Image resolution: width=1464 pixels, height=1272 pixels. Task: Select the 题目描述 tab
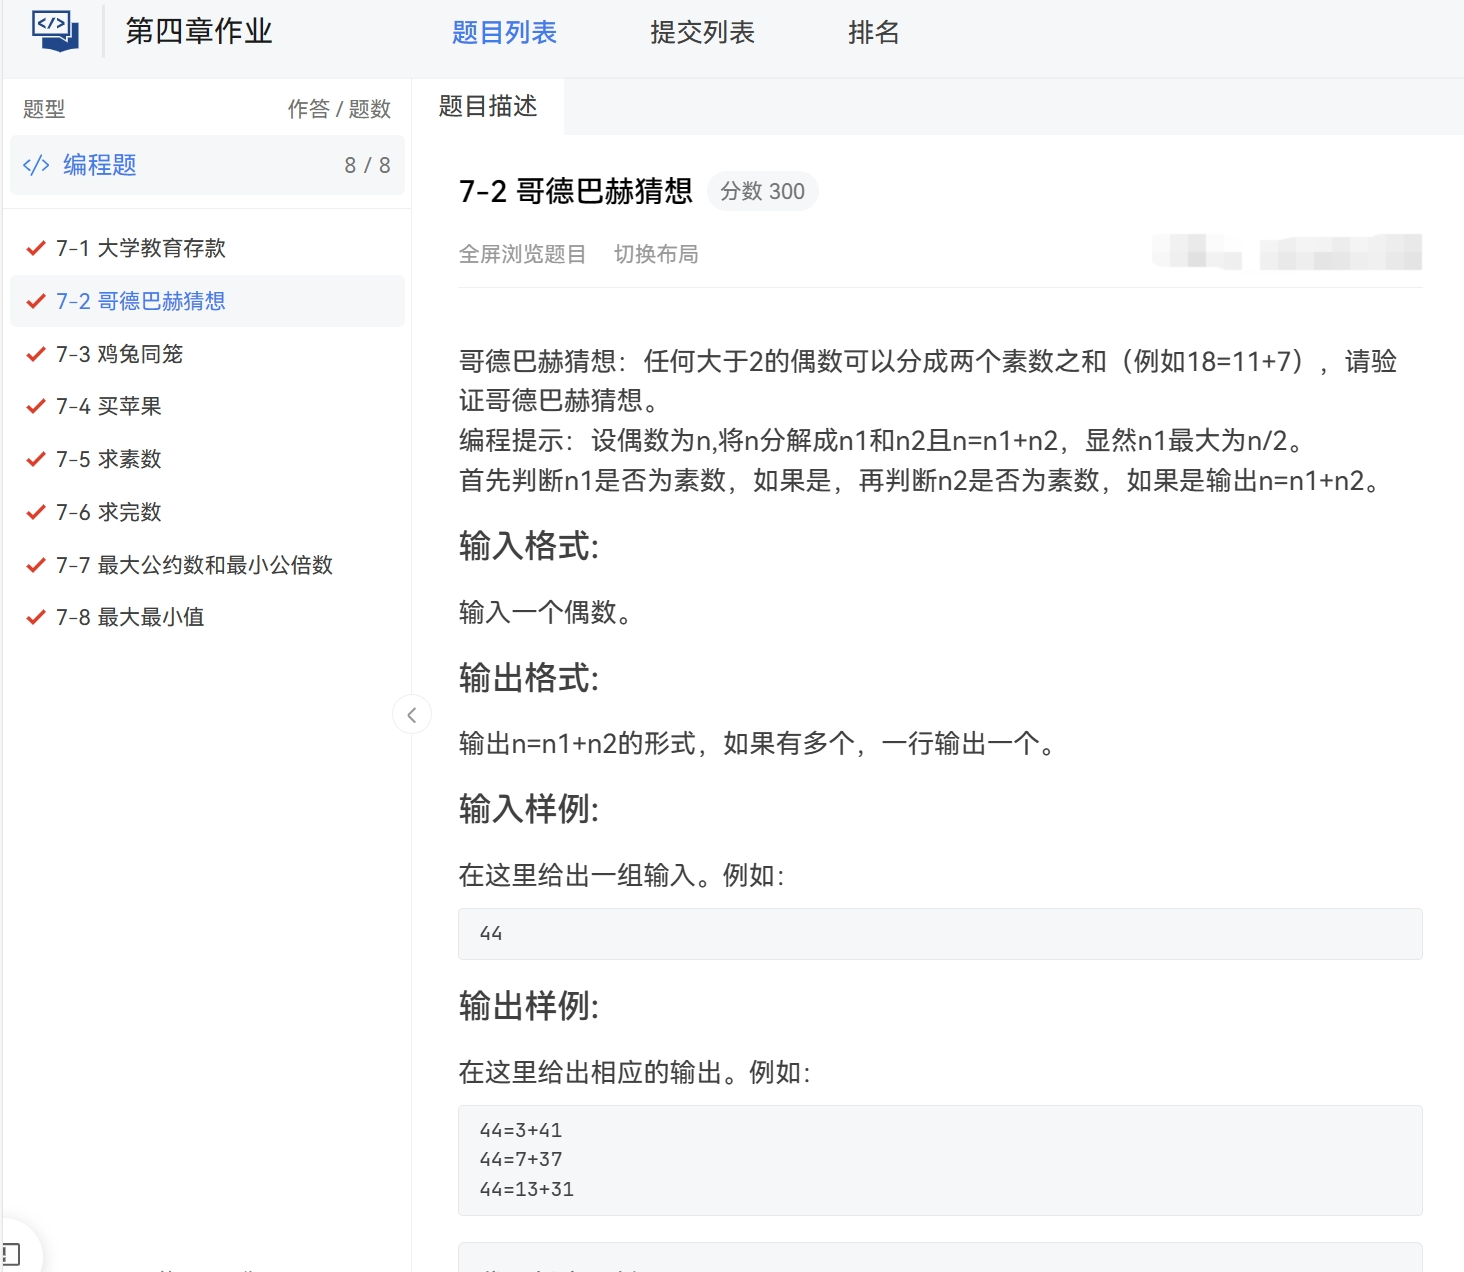488,106
